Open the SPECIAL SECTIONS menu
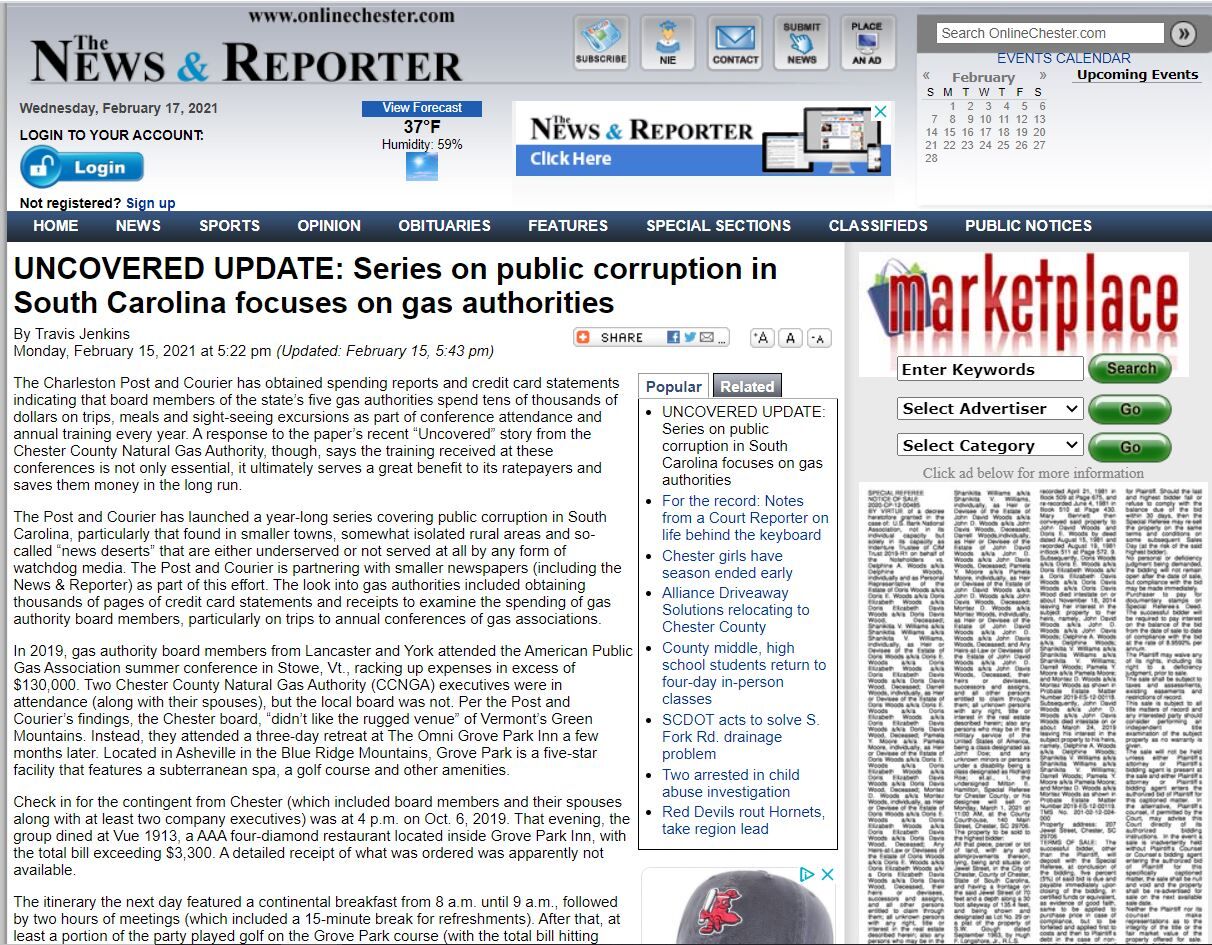The height and width of the screenshot is (945, 1212). tap(718, 226)
